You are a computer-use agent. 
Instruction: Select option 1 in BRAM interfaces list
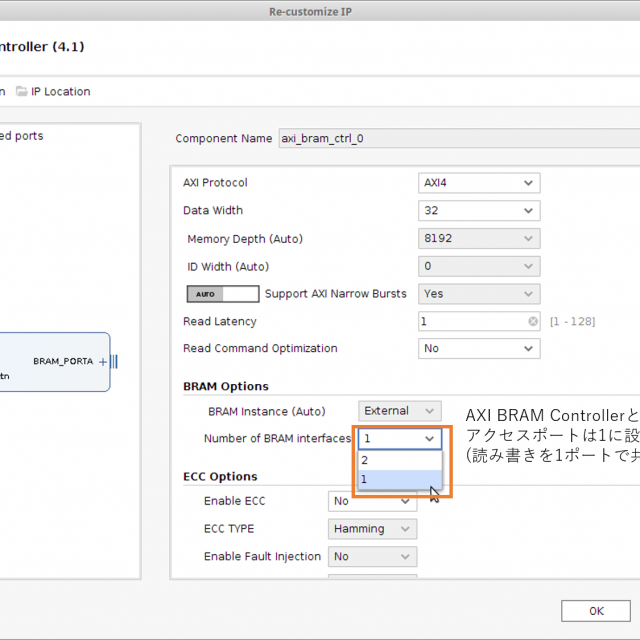[399, 480]
